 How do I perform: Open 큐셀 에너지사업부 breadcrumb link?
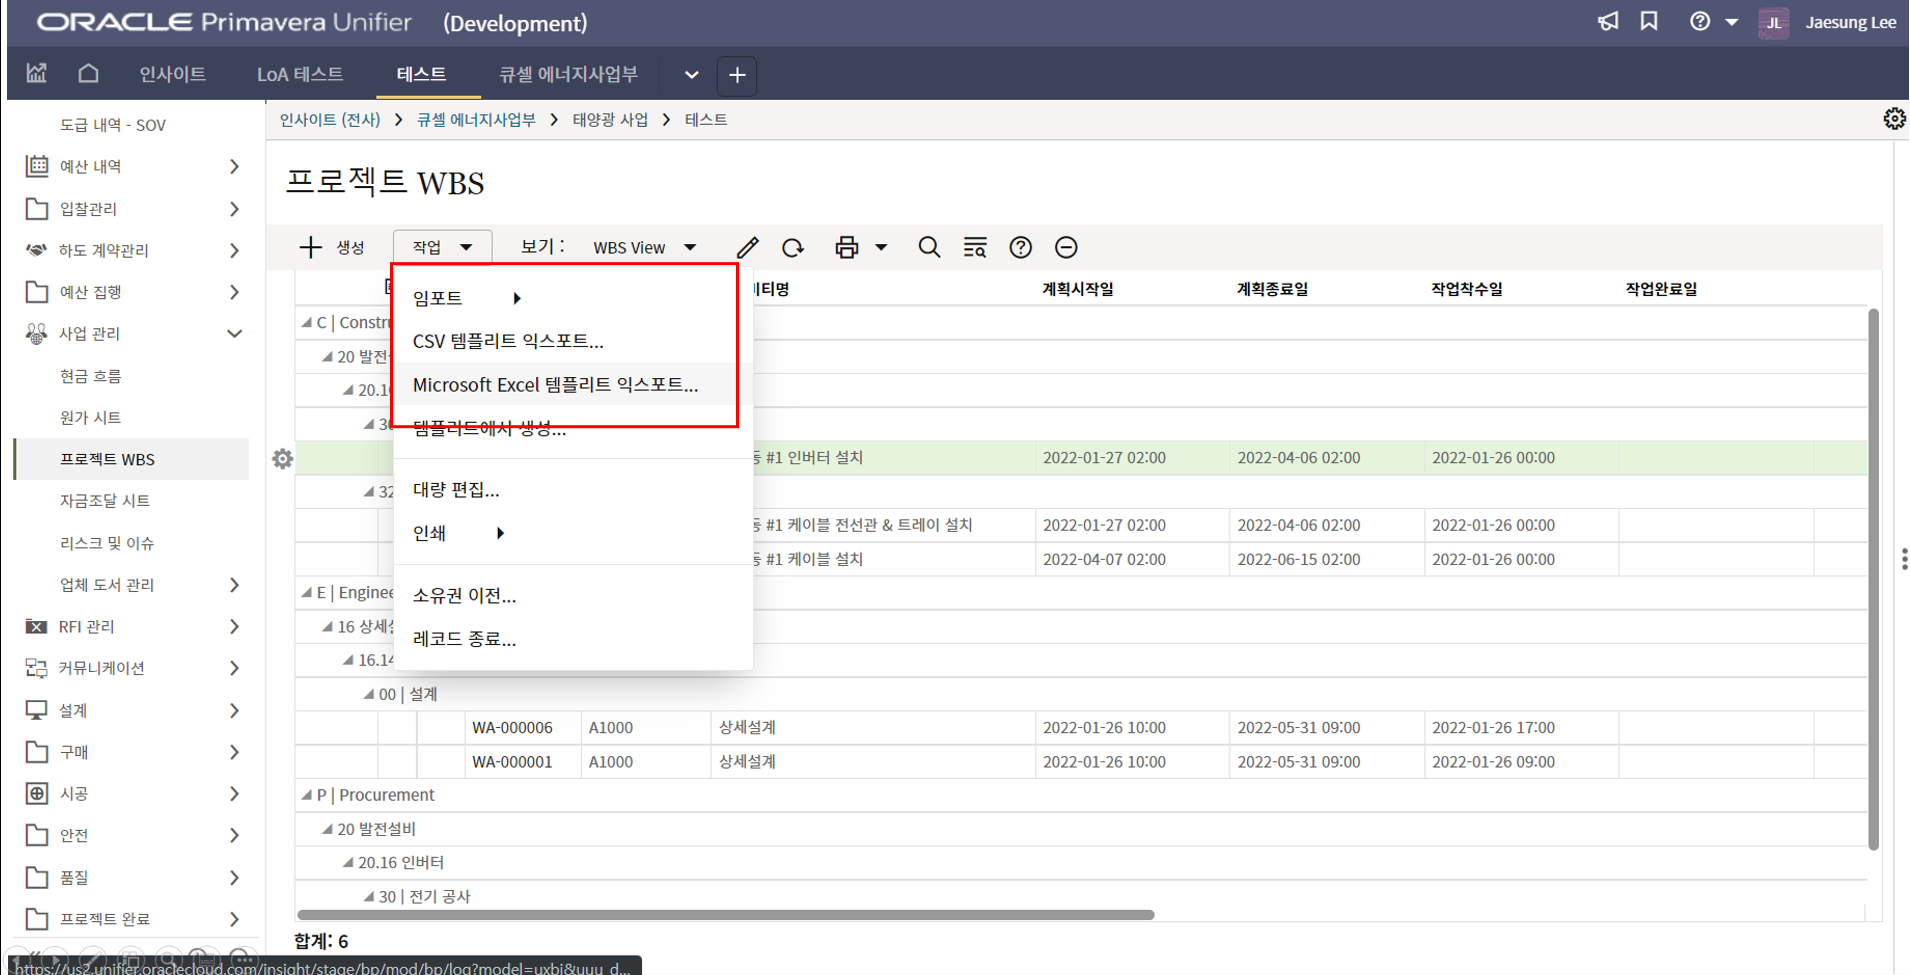pos(476,120)
